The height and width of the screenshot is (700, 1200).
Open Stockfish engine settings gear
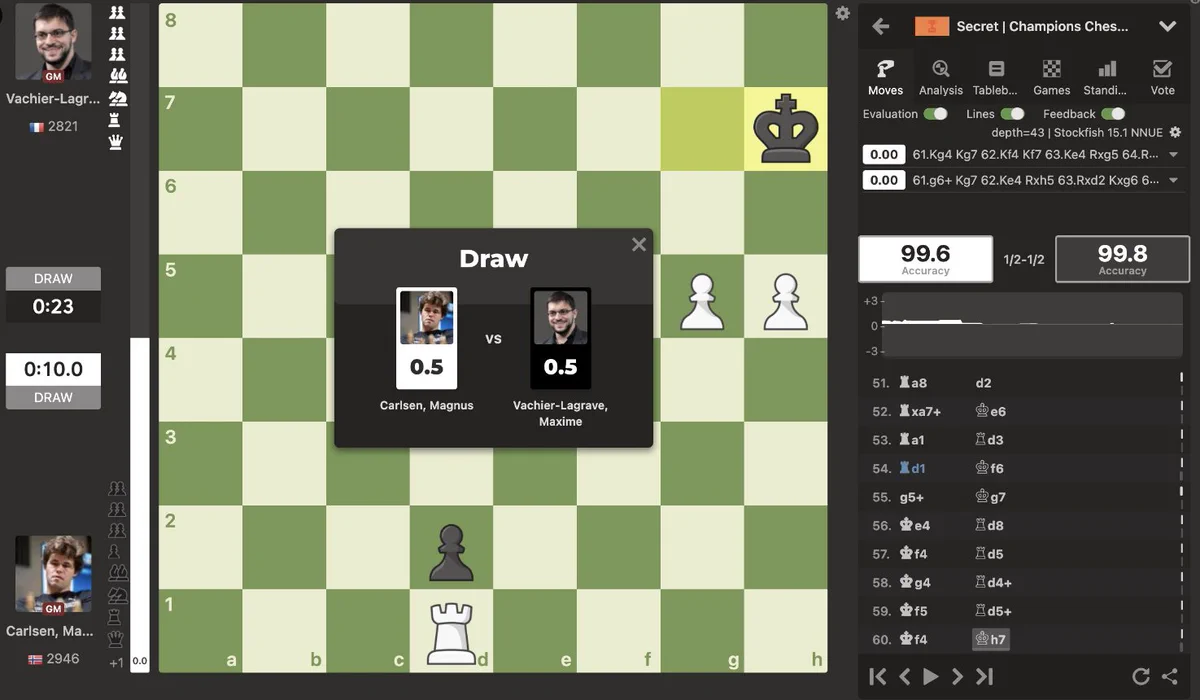[x=1176, y=133]
